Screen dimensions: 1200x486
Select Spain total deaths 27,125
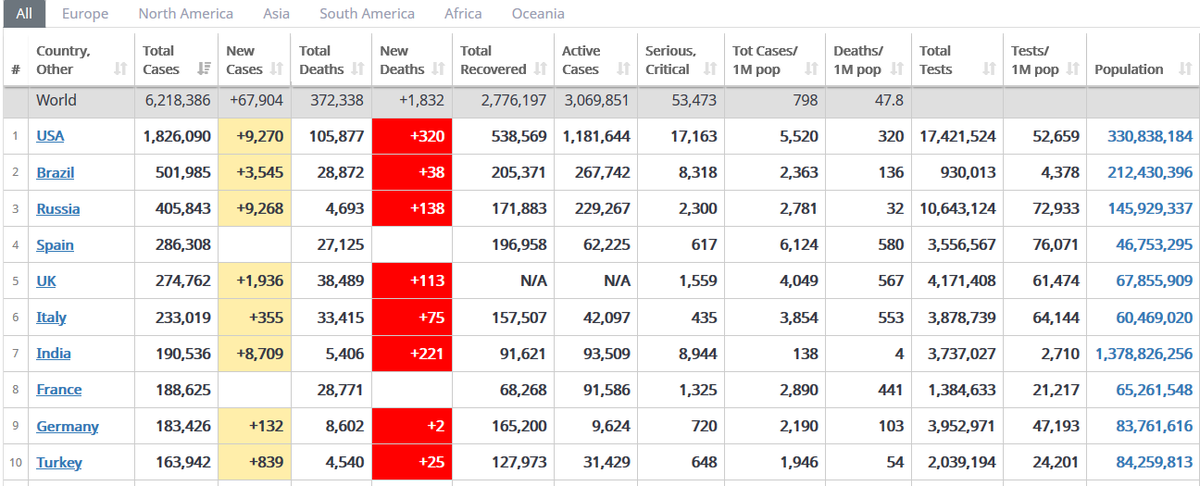(x=341, y=245)
